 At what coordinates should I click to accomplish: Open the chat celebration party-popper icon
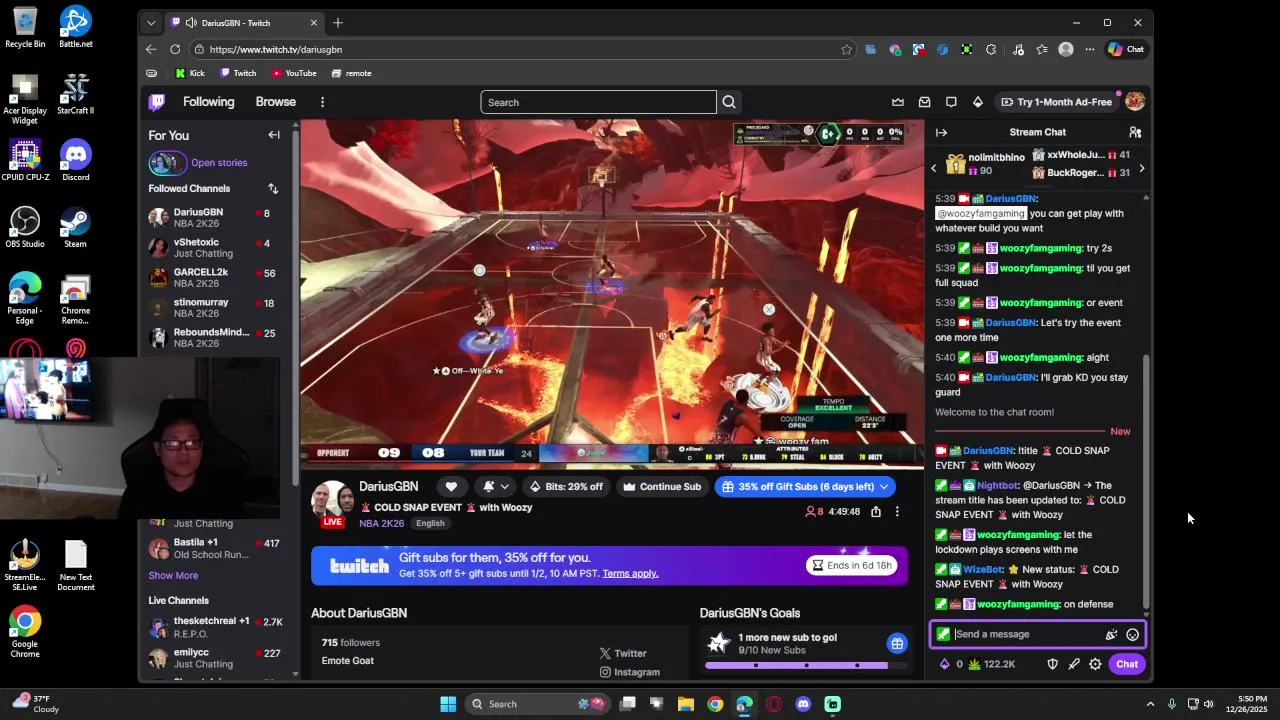[x=1111, y=634]
